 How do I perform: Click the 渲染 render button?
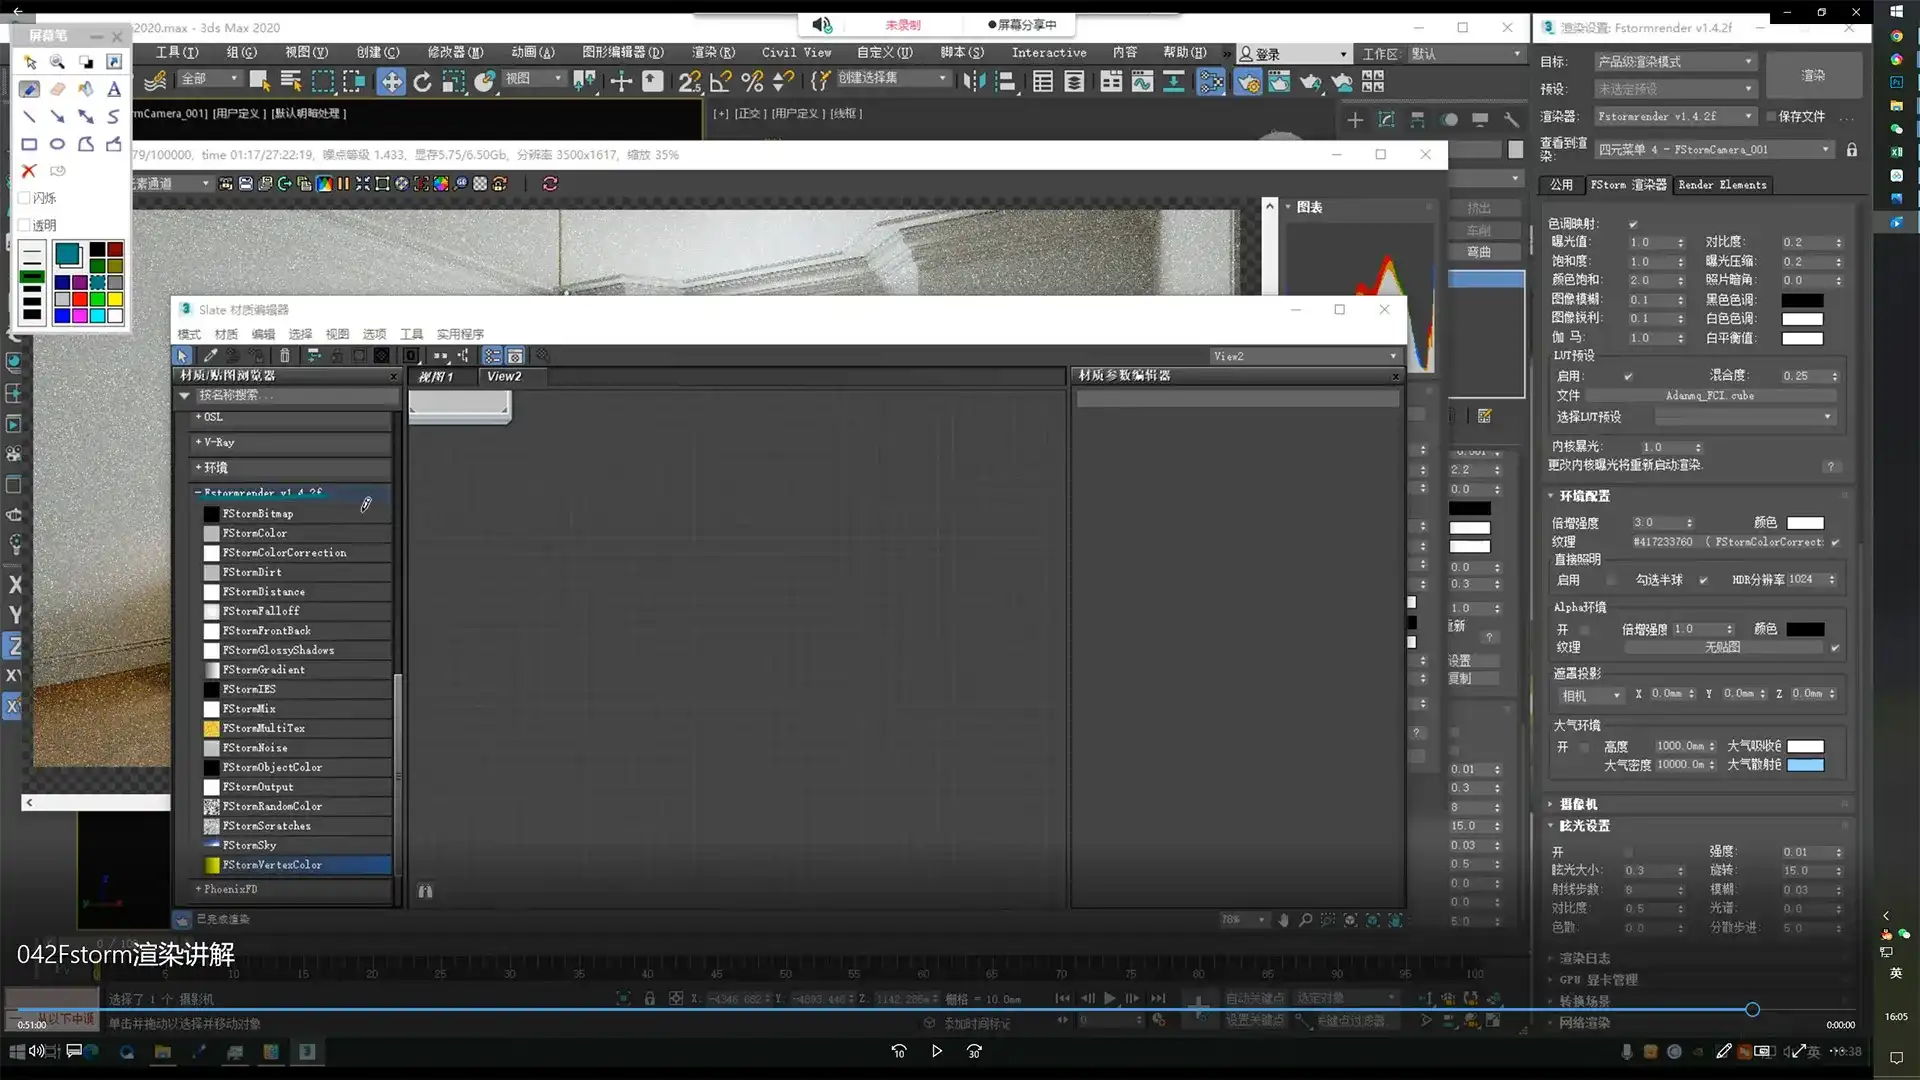[1812, 75]
